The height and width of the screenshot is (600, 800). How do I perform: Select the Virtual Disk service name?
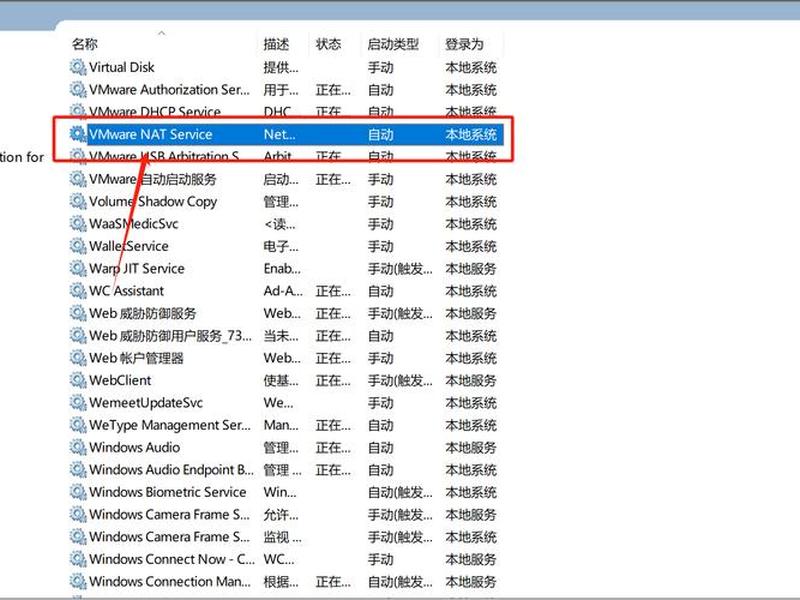[121, 67]
